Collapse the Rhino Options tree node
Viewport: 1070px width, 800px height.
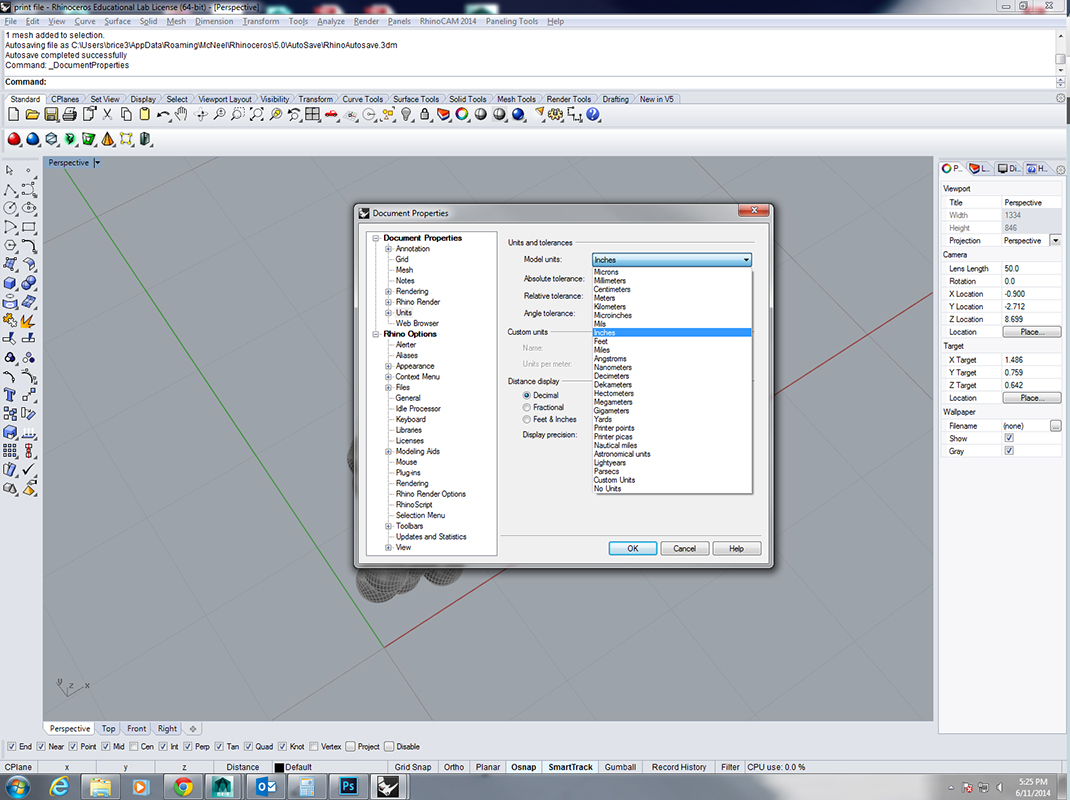(x=376, y=334)
